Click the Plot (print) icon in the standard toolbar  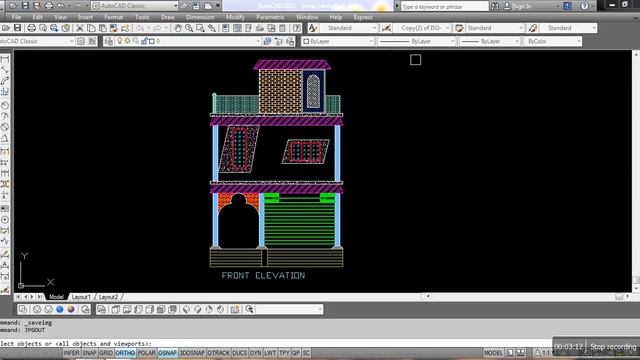pos(31,28)
